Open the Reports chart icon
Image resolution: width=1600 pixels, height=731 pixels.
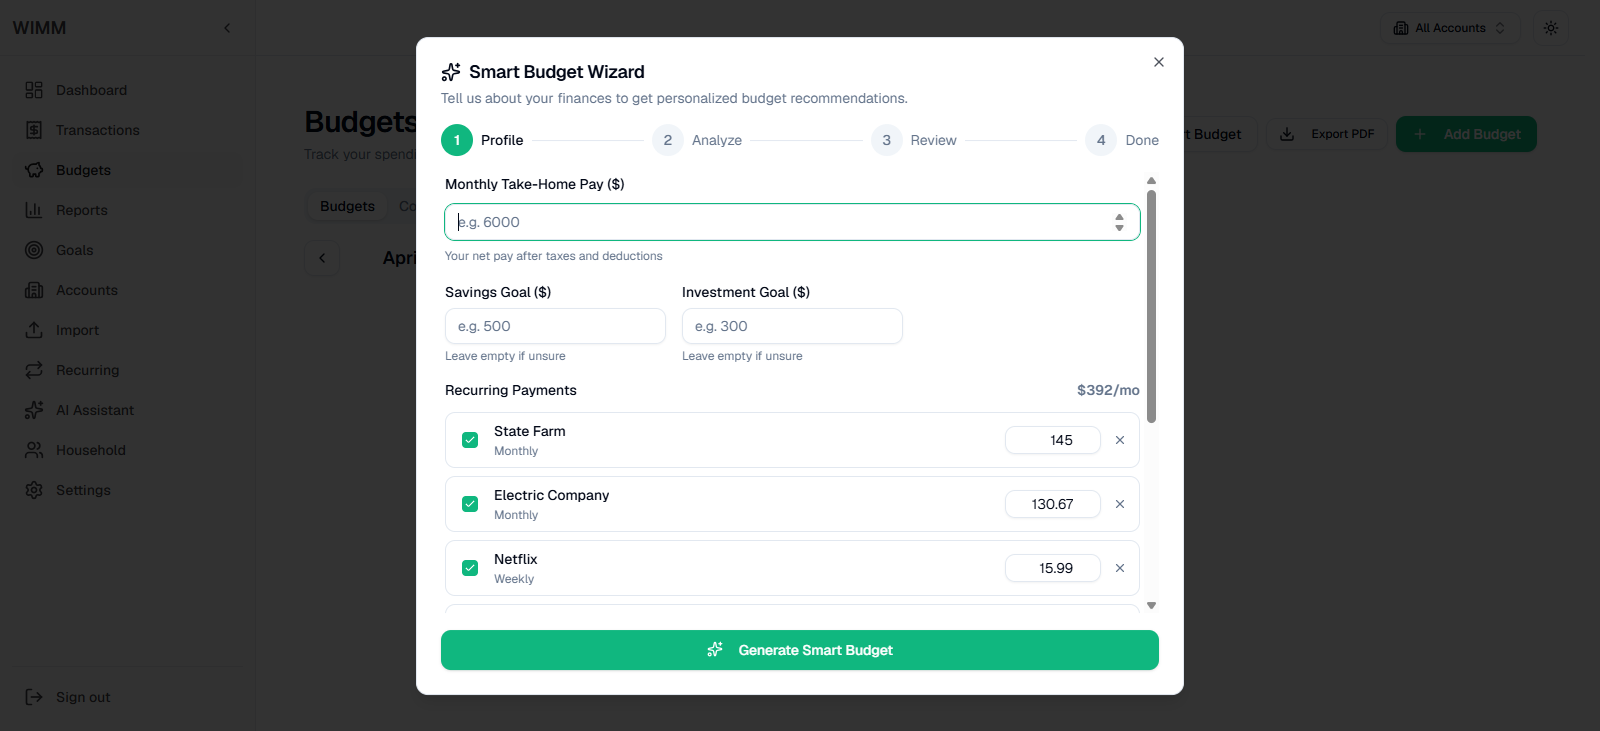pos(34,210)
